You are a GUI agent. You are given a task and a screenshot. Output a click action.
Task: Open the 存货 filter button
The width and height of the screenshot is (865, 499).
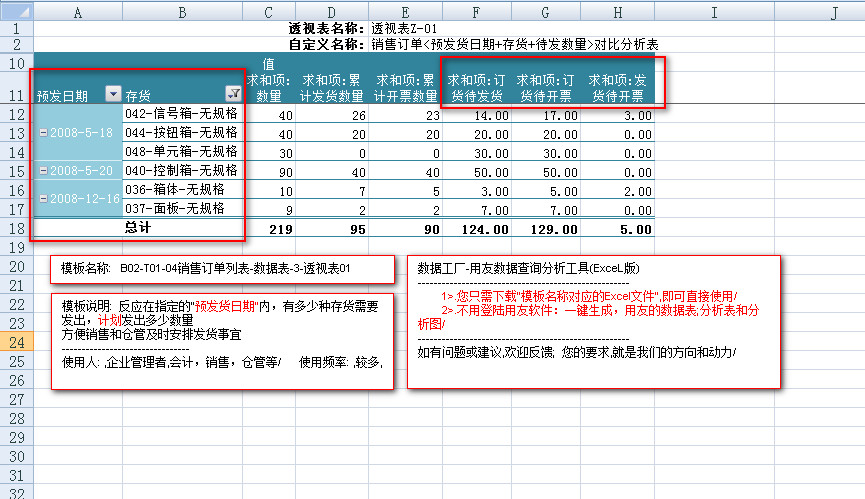(x=233, y=94)
